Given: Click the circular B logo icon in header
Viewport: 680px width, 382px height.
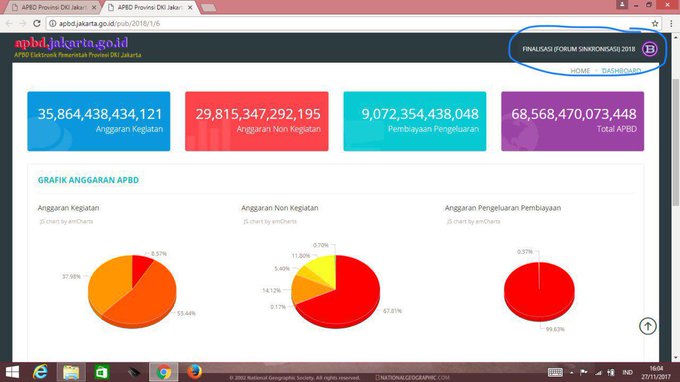Looking at the screenshot, I should 650,49.
